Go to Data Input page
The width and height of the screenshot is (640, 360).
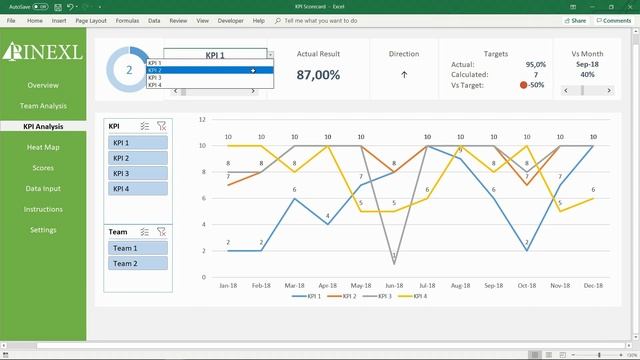(x=43, y=189)
